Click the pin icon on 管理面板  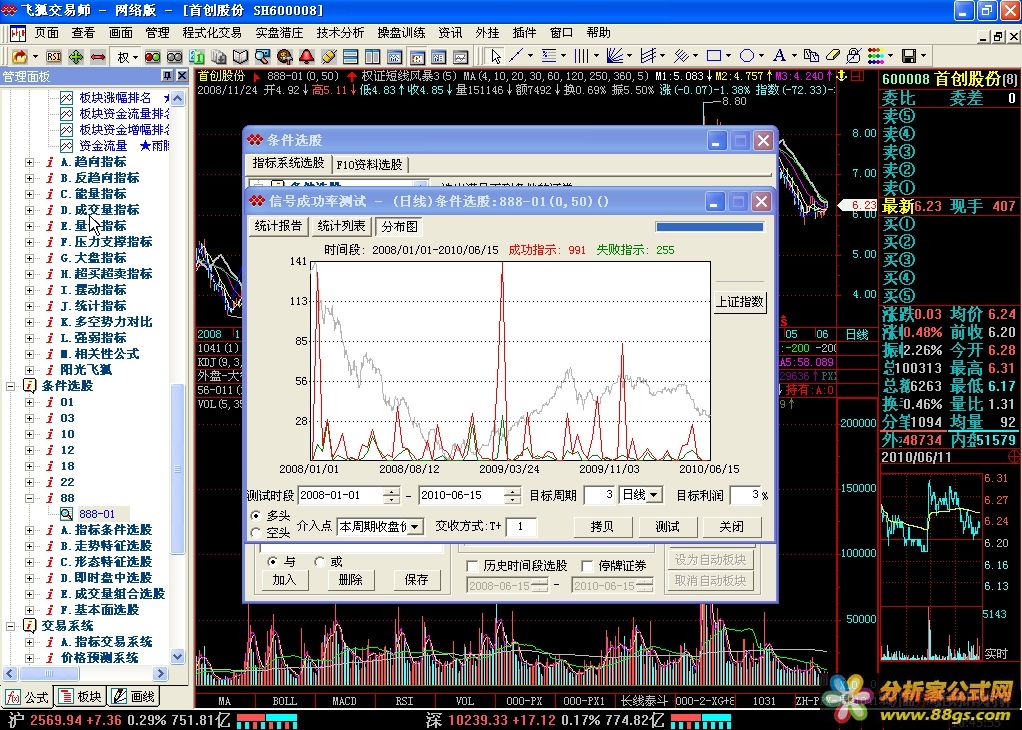(x=167, y=76)
